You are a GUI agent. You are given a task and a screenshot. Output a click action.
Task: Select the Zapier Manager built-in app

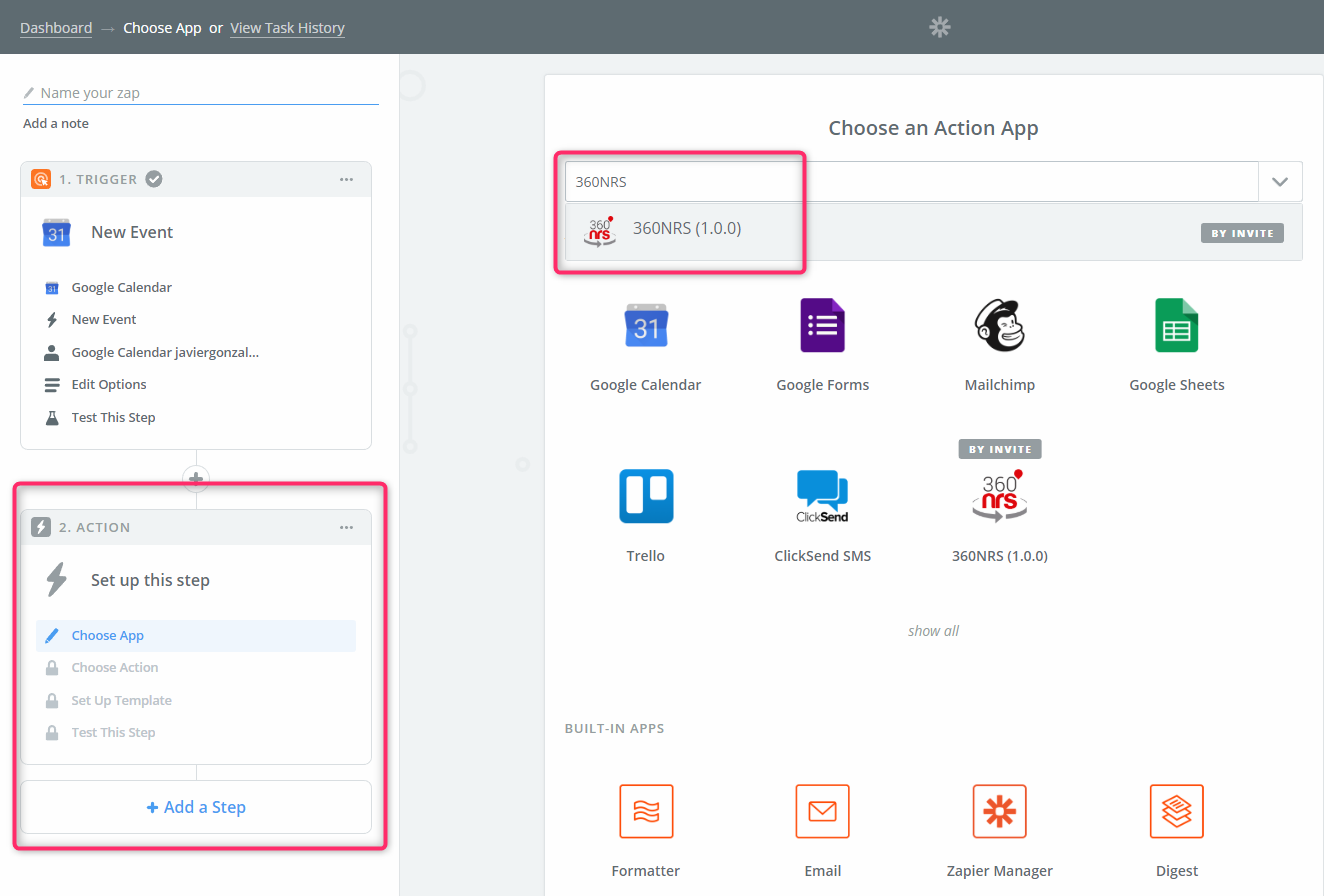pos(999,811)
